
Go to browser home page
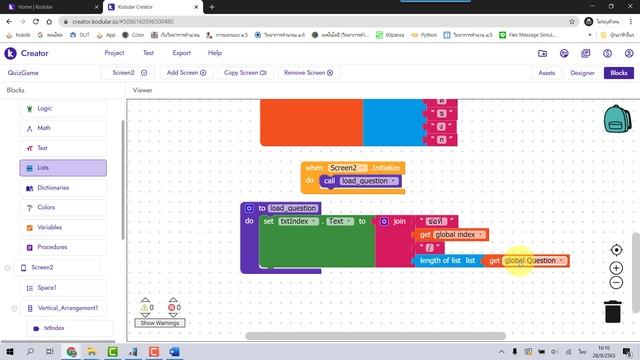click(49, 22)
